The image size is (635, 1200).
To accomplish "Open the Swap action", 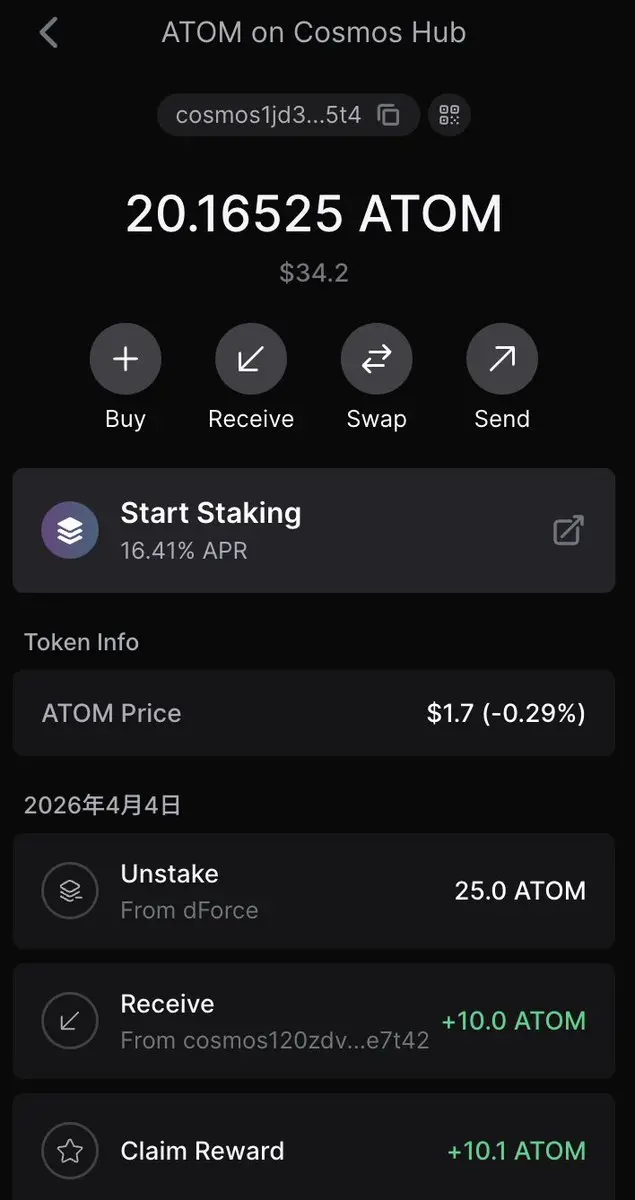I will (x=376, y=360).
